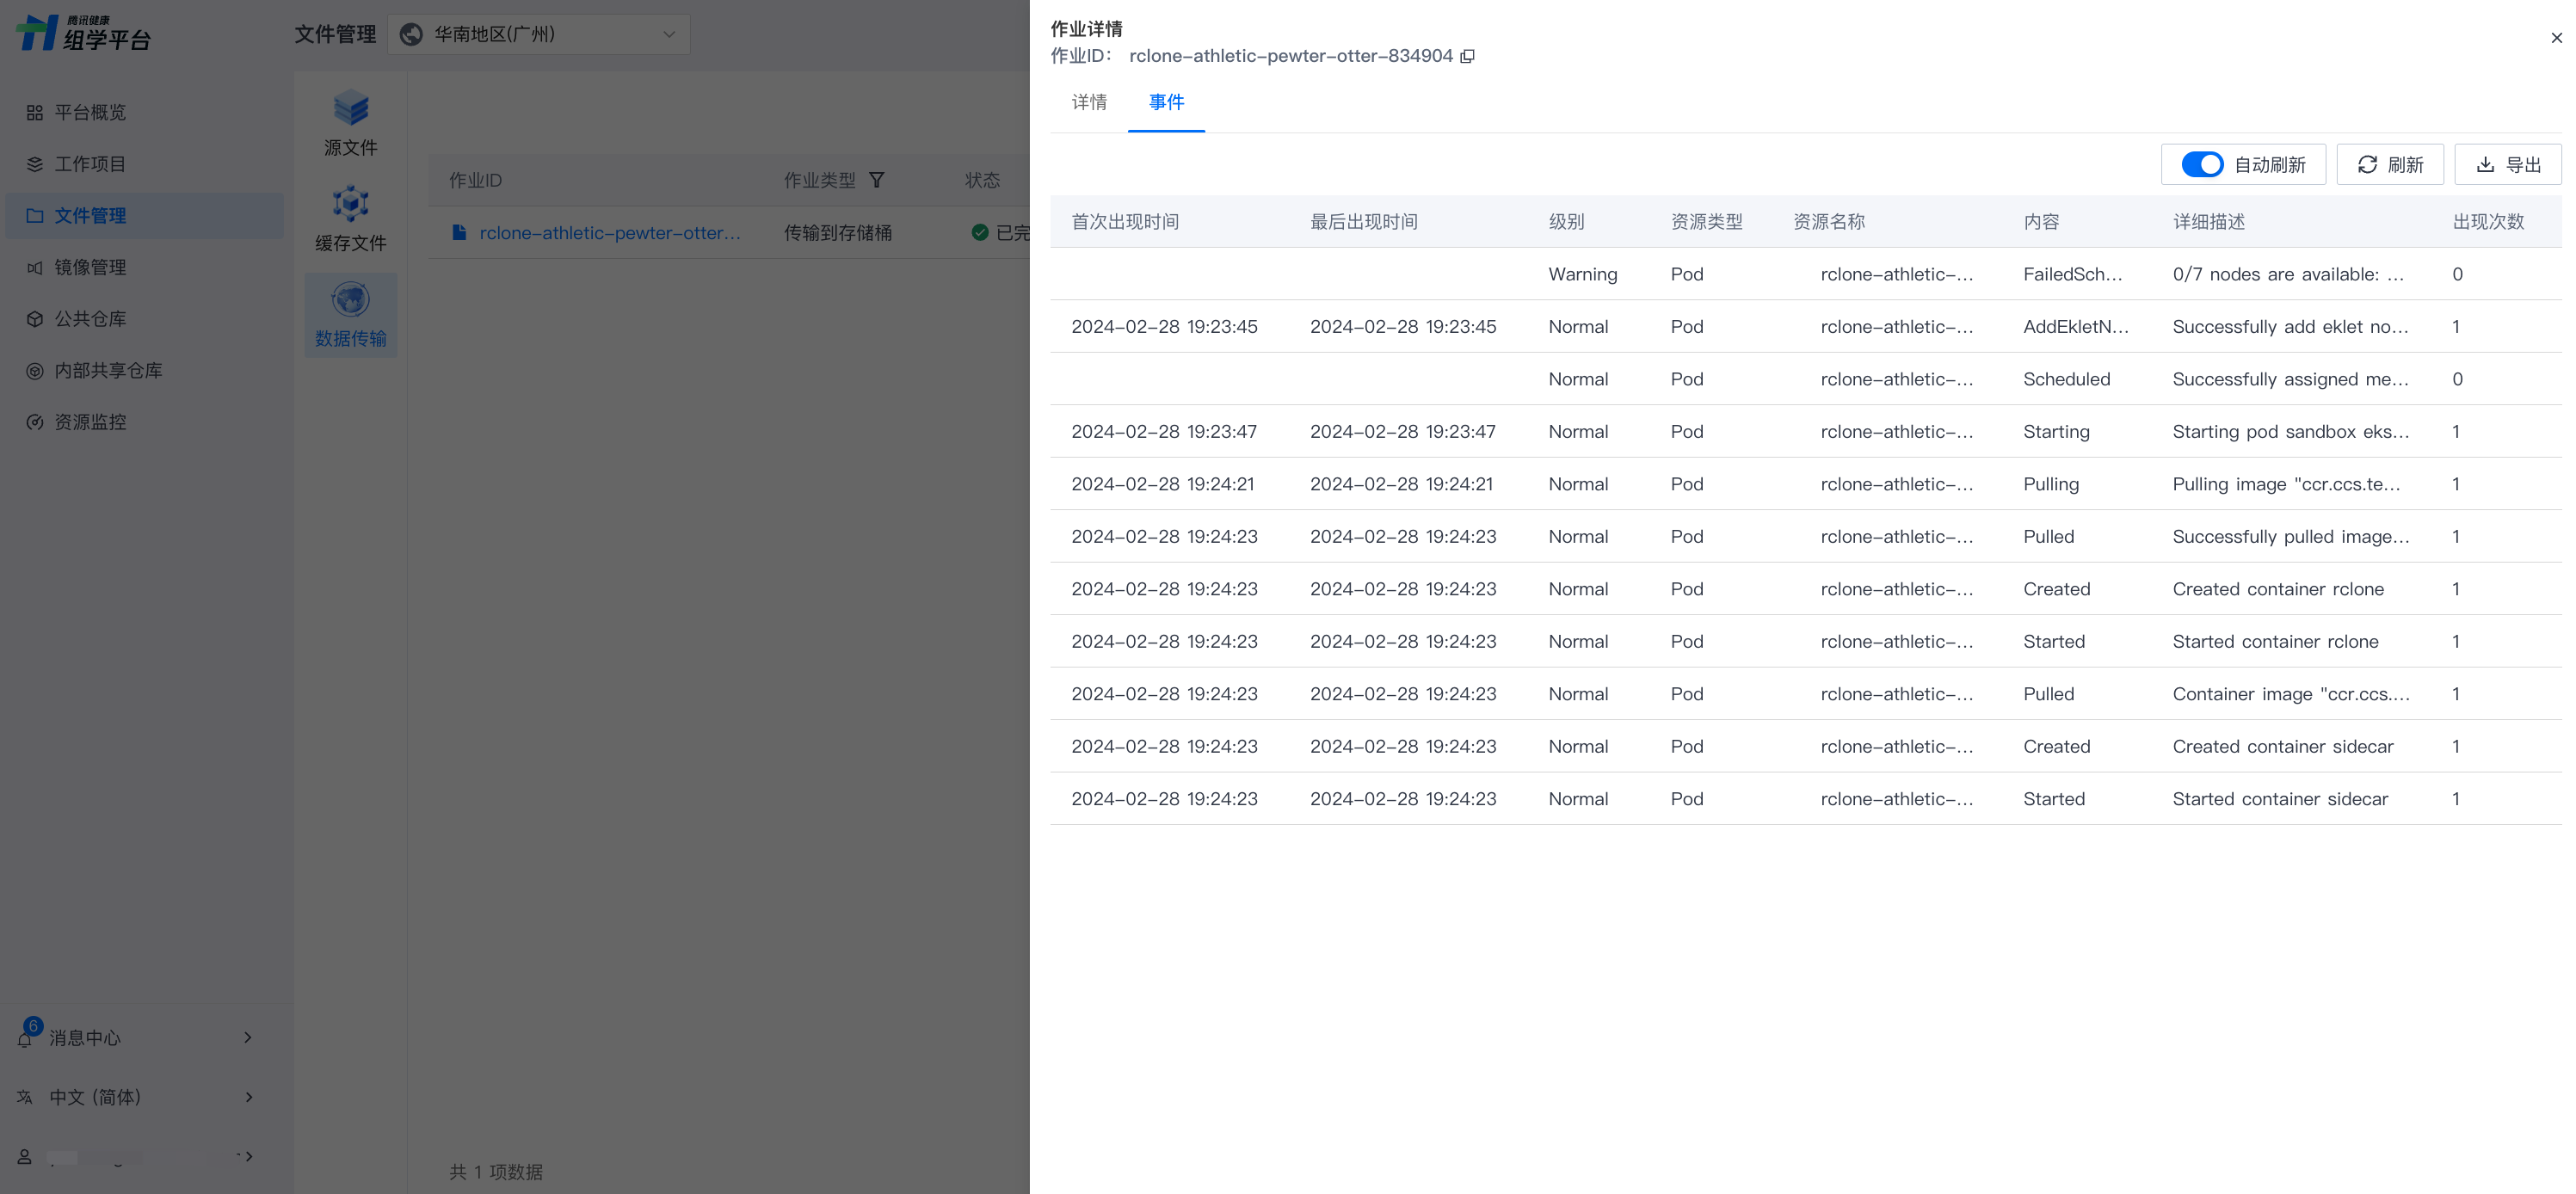
Task: Switch to the 详情 tab
Action: (1089, 102)
